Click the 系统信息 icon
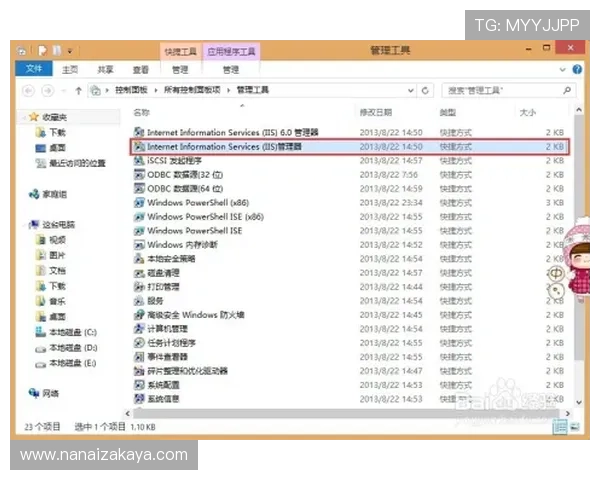600x480 pixels. 139,399
